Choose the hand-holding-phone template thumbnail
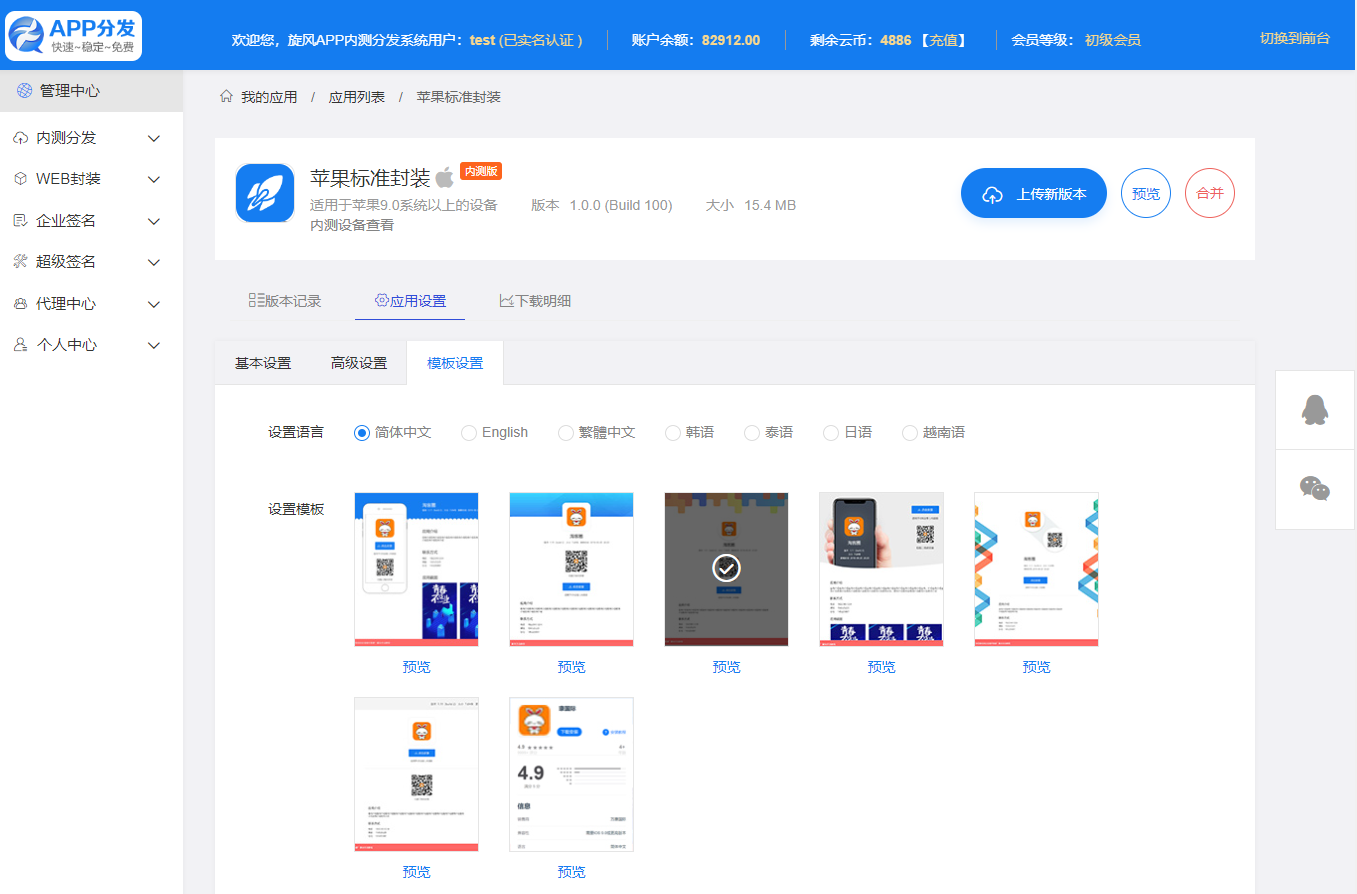 click(x=882, y=569)
